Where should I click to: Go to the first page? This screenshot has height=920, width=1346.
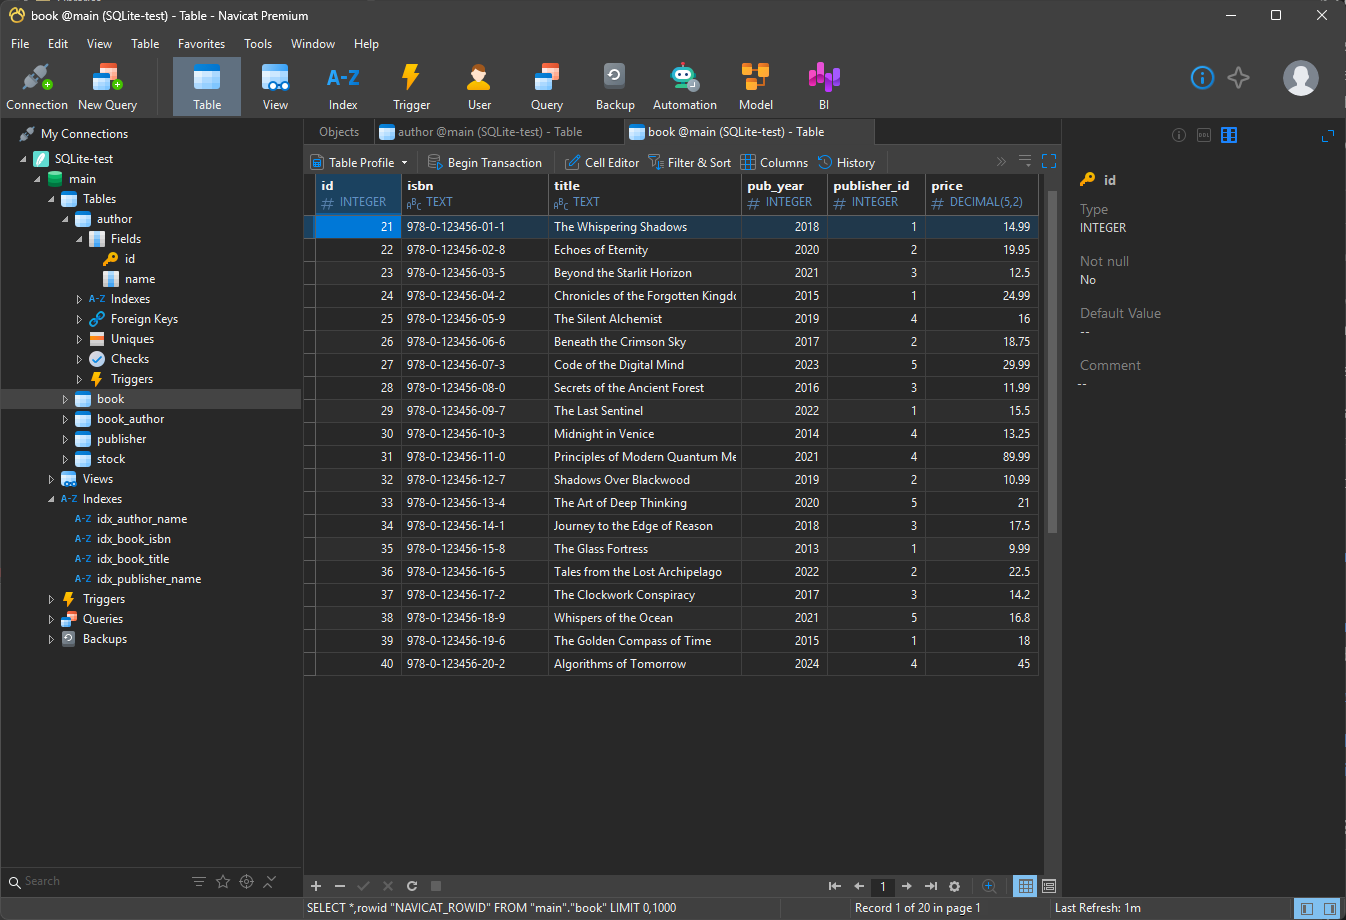835,886
